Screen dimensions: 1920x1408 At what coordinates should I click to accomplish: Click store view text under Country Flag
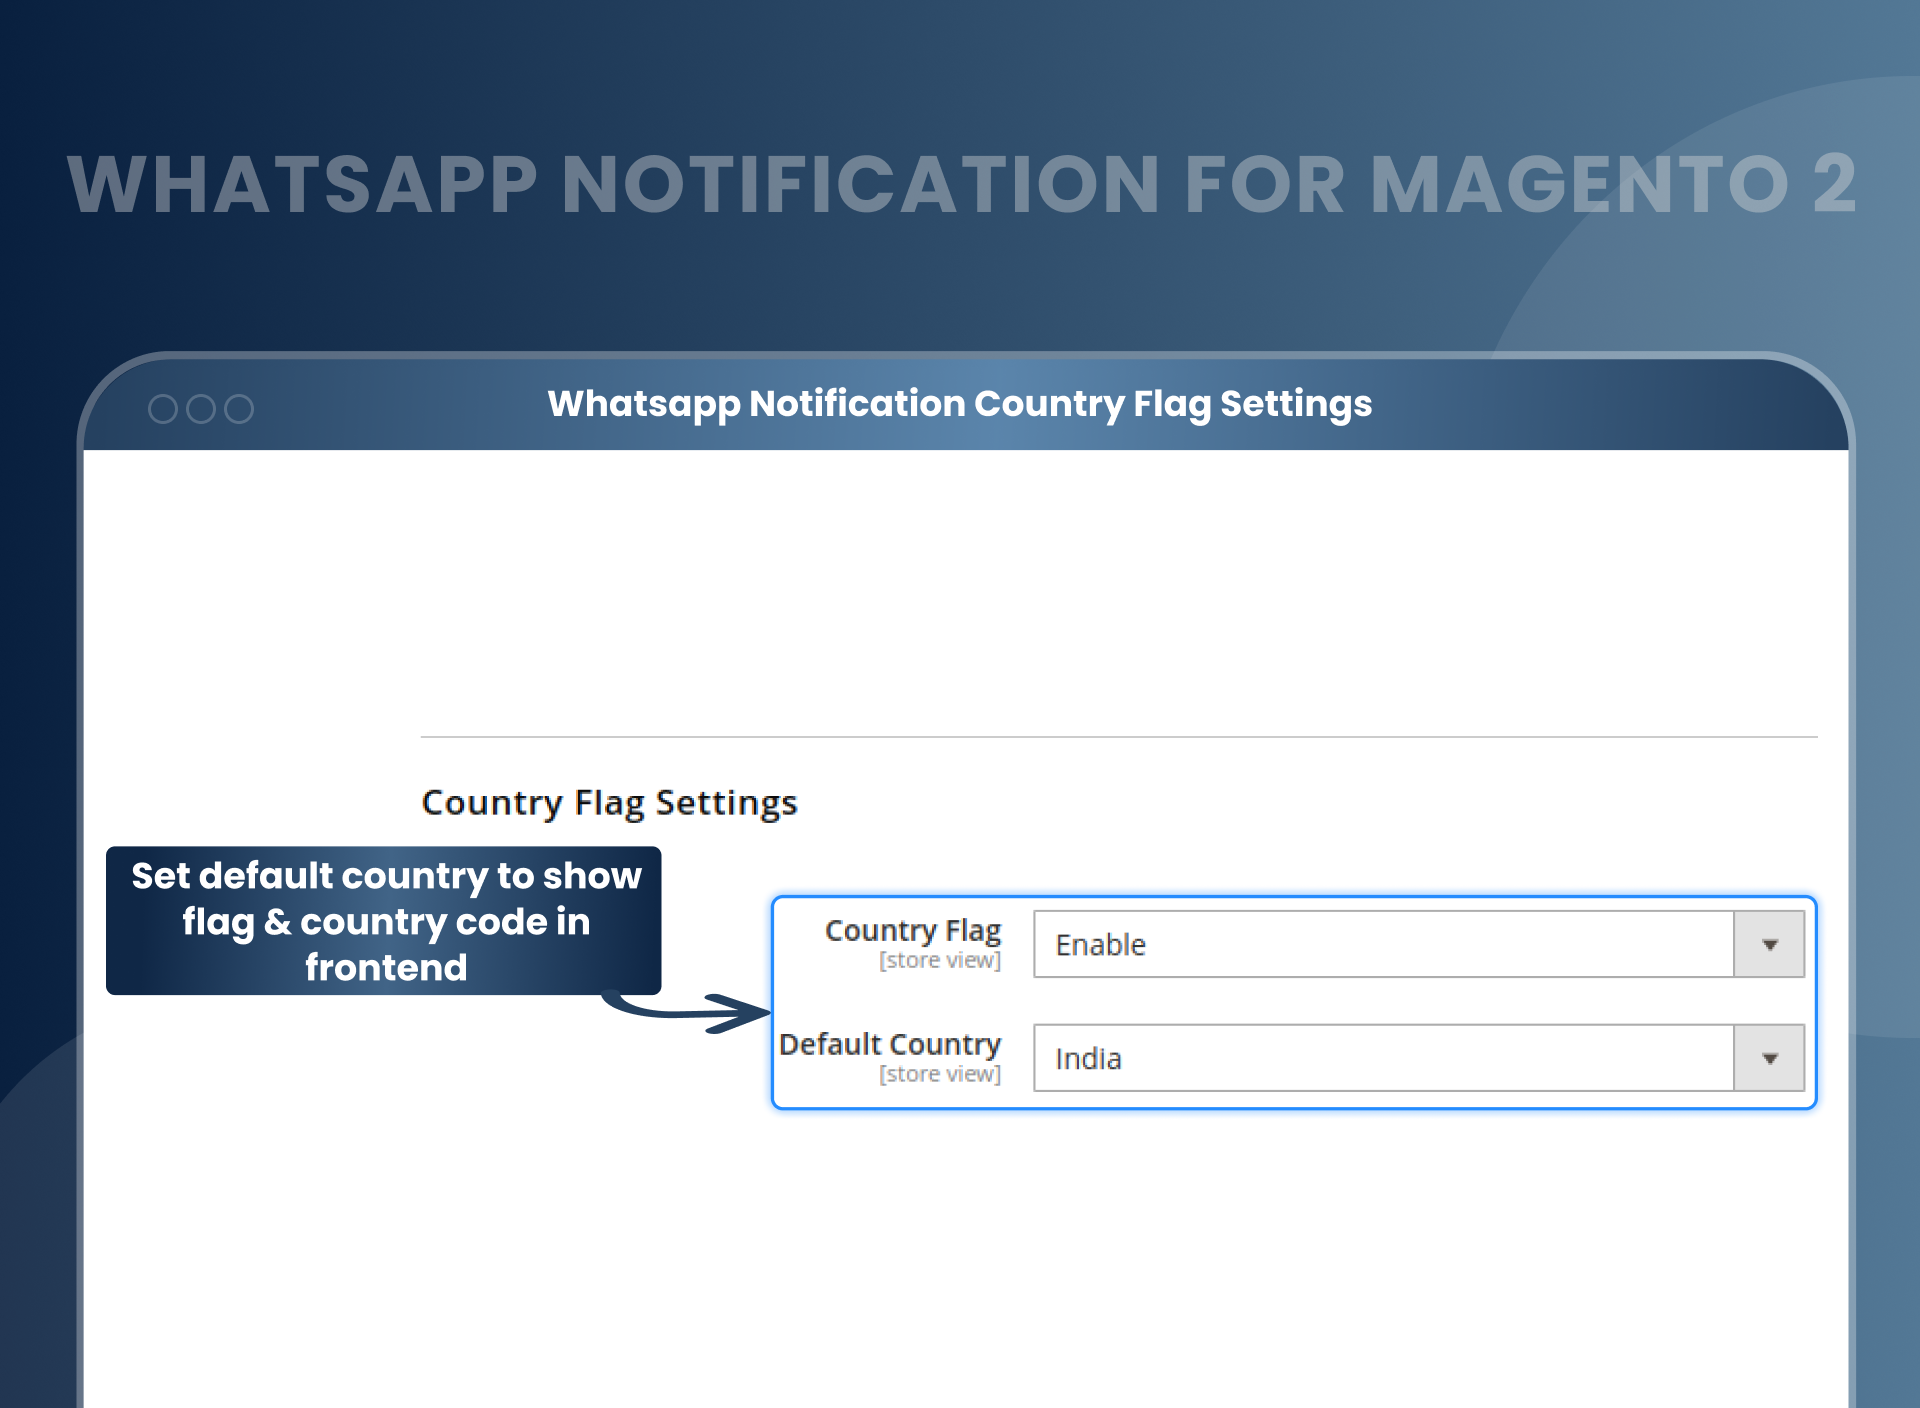pos(939,961)
